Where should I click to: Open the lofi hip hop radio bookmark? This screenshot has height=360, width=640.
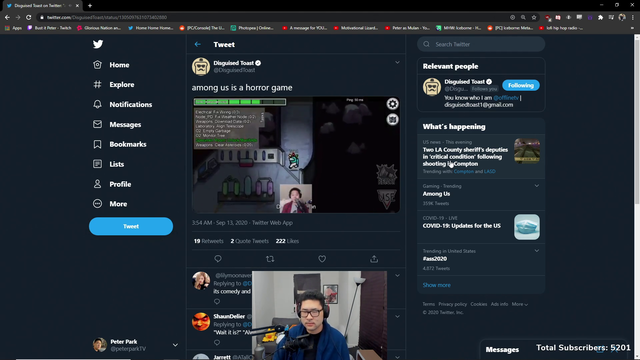tap(561, 28)
